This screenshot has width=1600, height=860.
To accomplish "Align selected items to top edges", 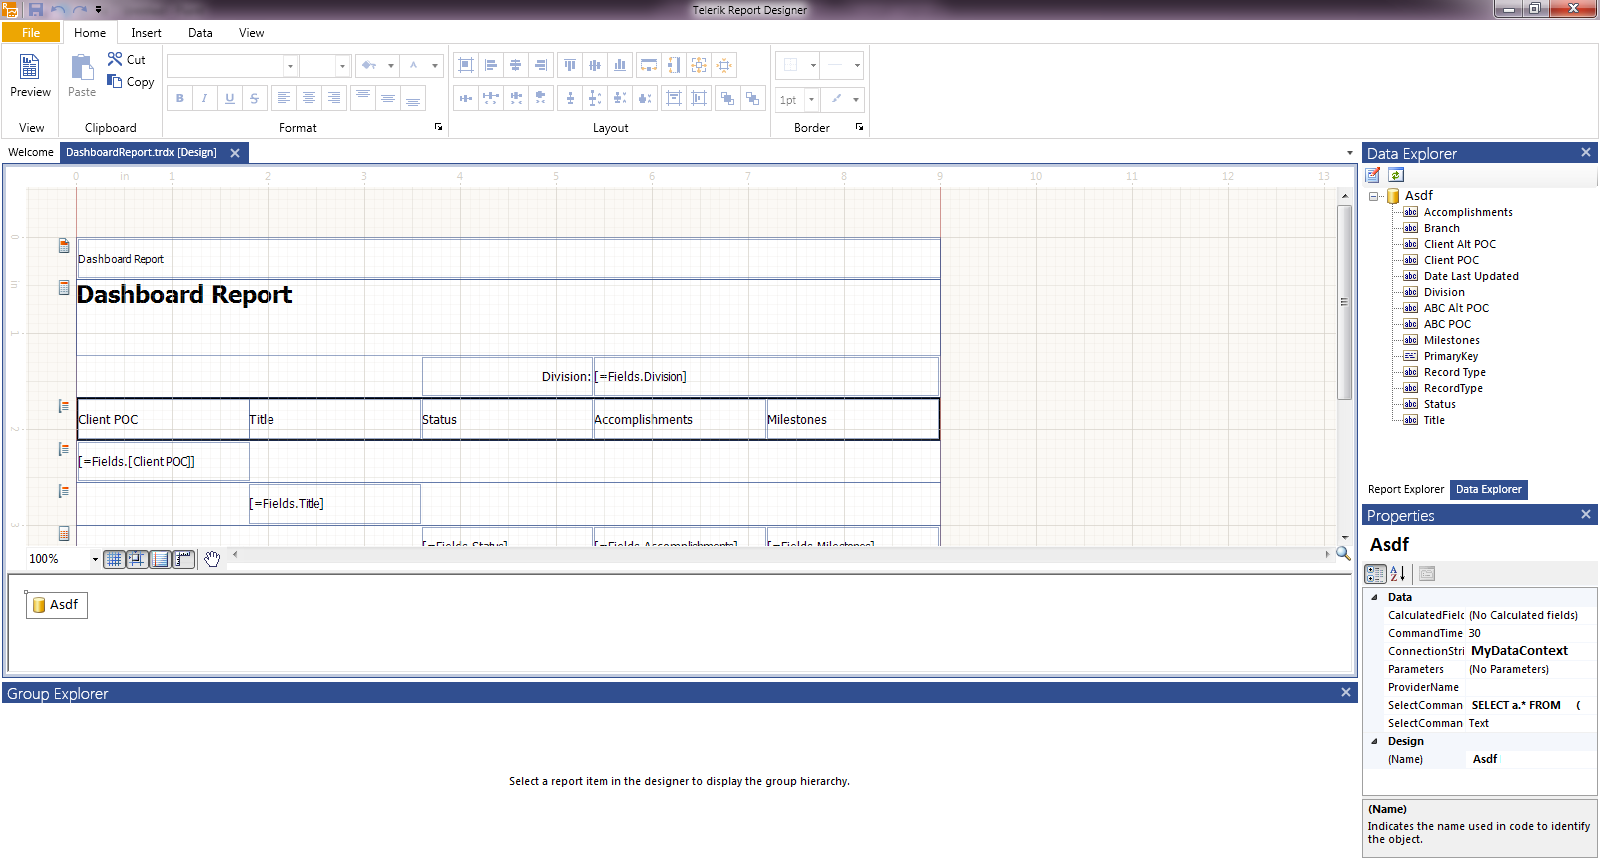I will coord(570,65).
